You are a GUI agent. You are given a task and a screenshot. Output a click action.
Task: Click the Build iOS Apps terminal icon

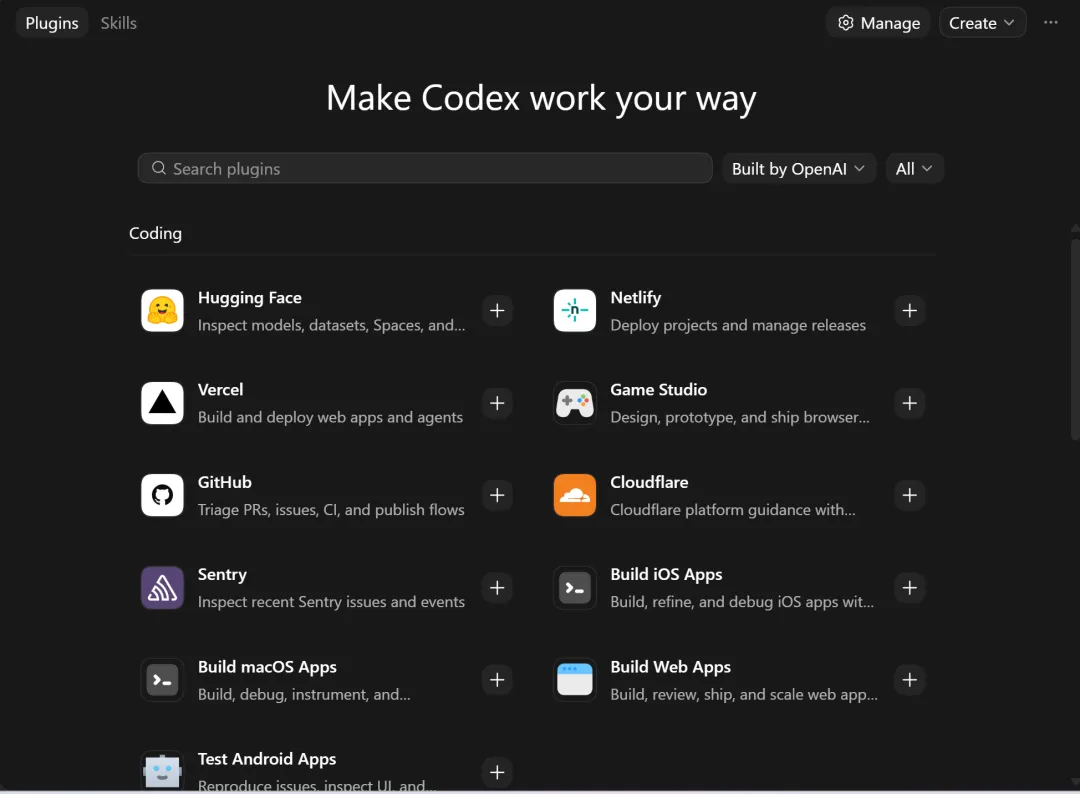[574, 587]
